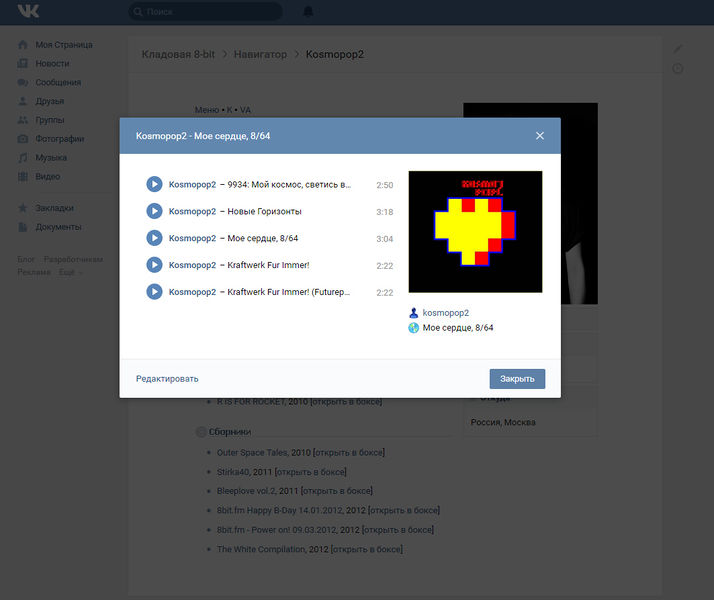Click the Группы people icon
Image resolution: width=714 pixels, height=600 pixels.
click(23, 120)
